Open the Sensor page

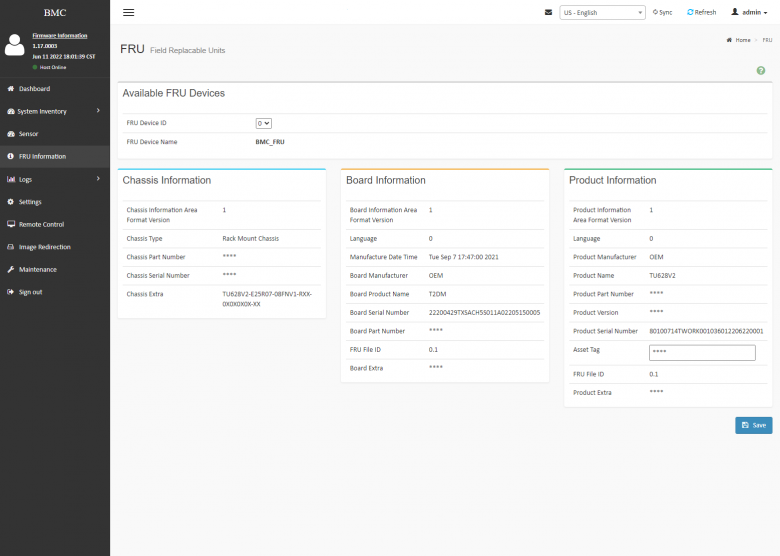[28, 134]
